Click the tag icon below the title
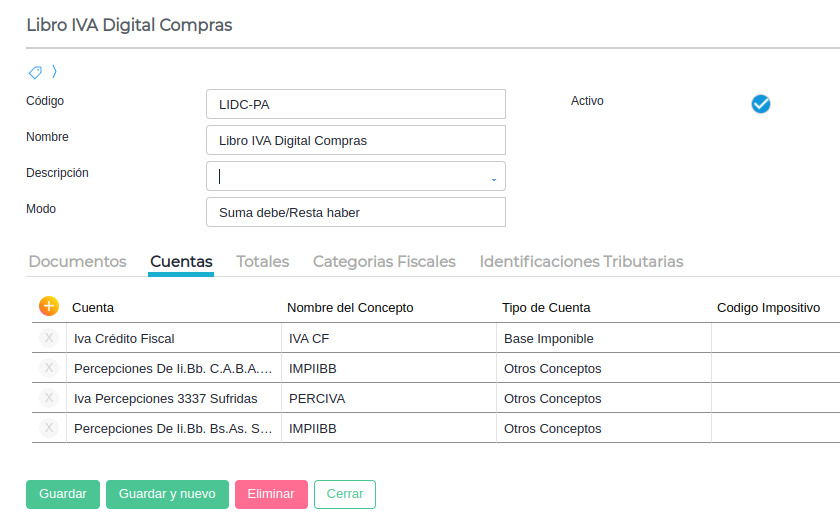The width and height of the screenshot is (840, 527). click(35, 72)
